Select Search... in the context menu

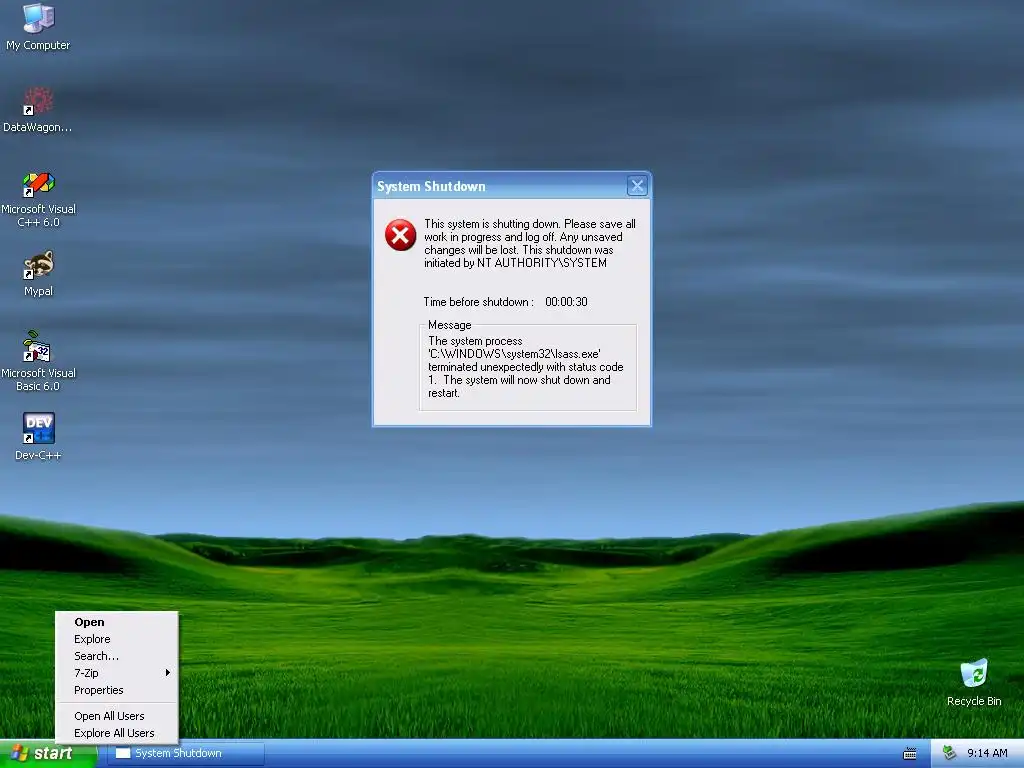coord(117,656)
